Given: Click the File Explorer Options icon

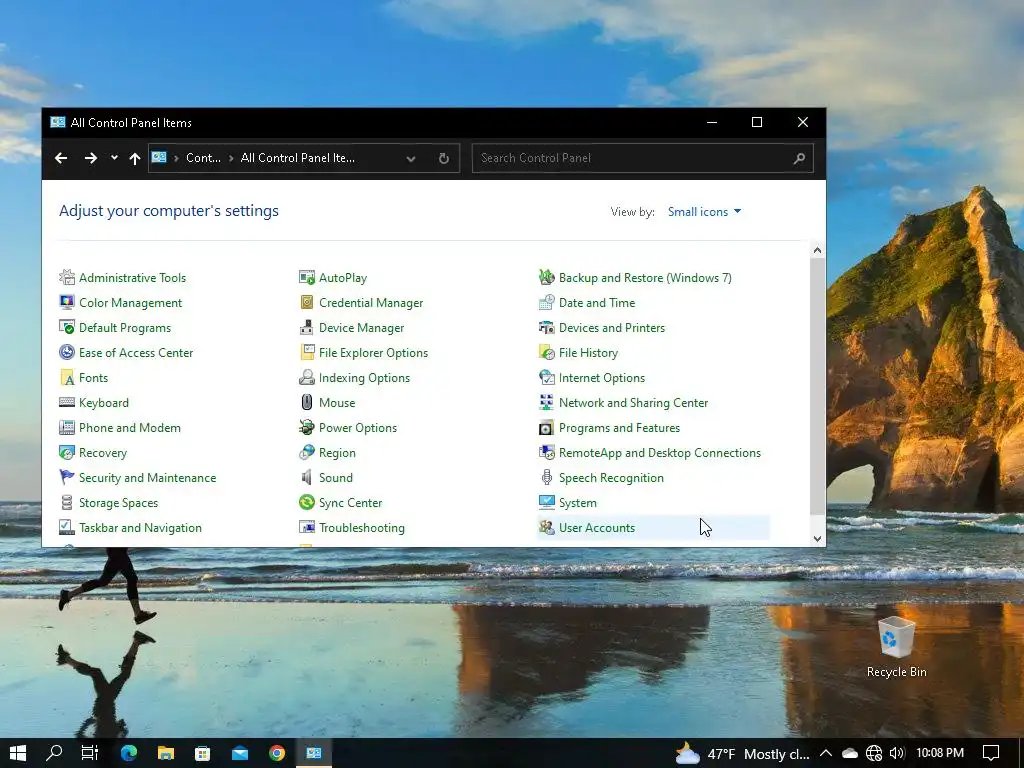Looking at the screenshot, I should click(x=306, y=353).
